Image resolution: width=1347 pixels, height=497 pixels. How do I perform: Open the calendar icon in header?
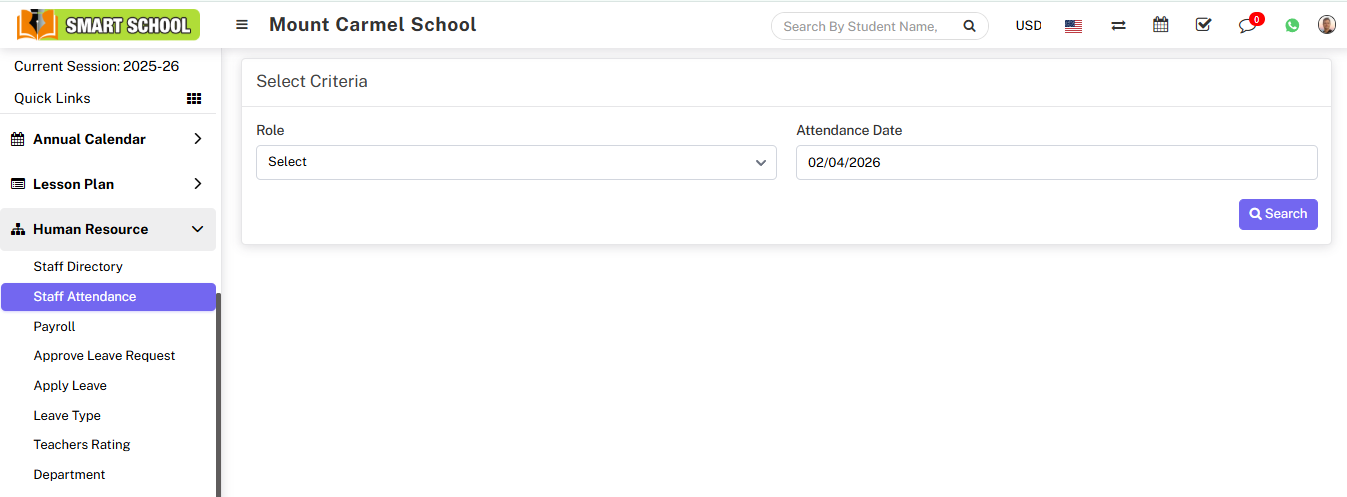(x=1161, y=25)
